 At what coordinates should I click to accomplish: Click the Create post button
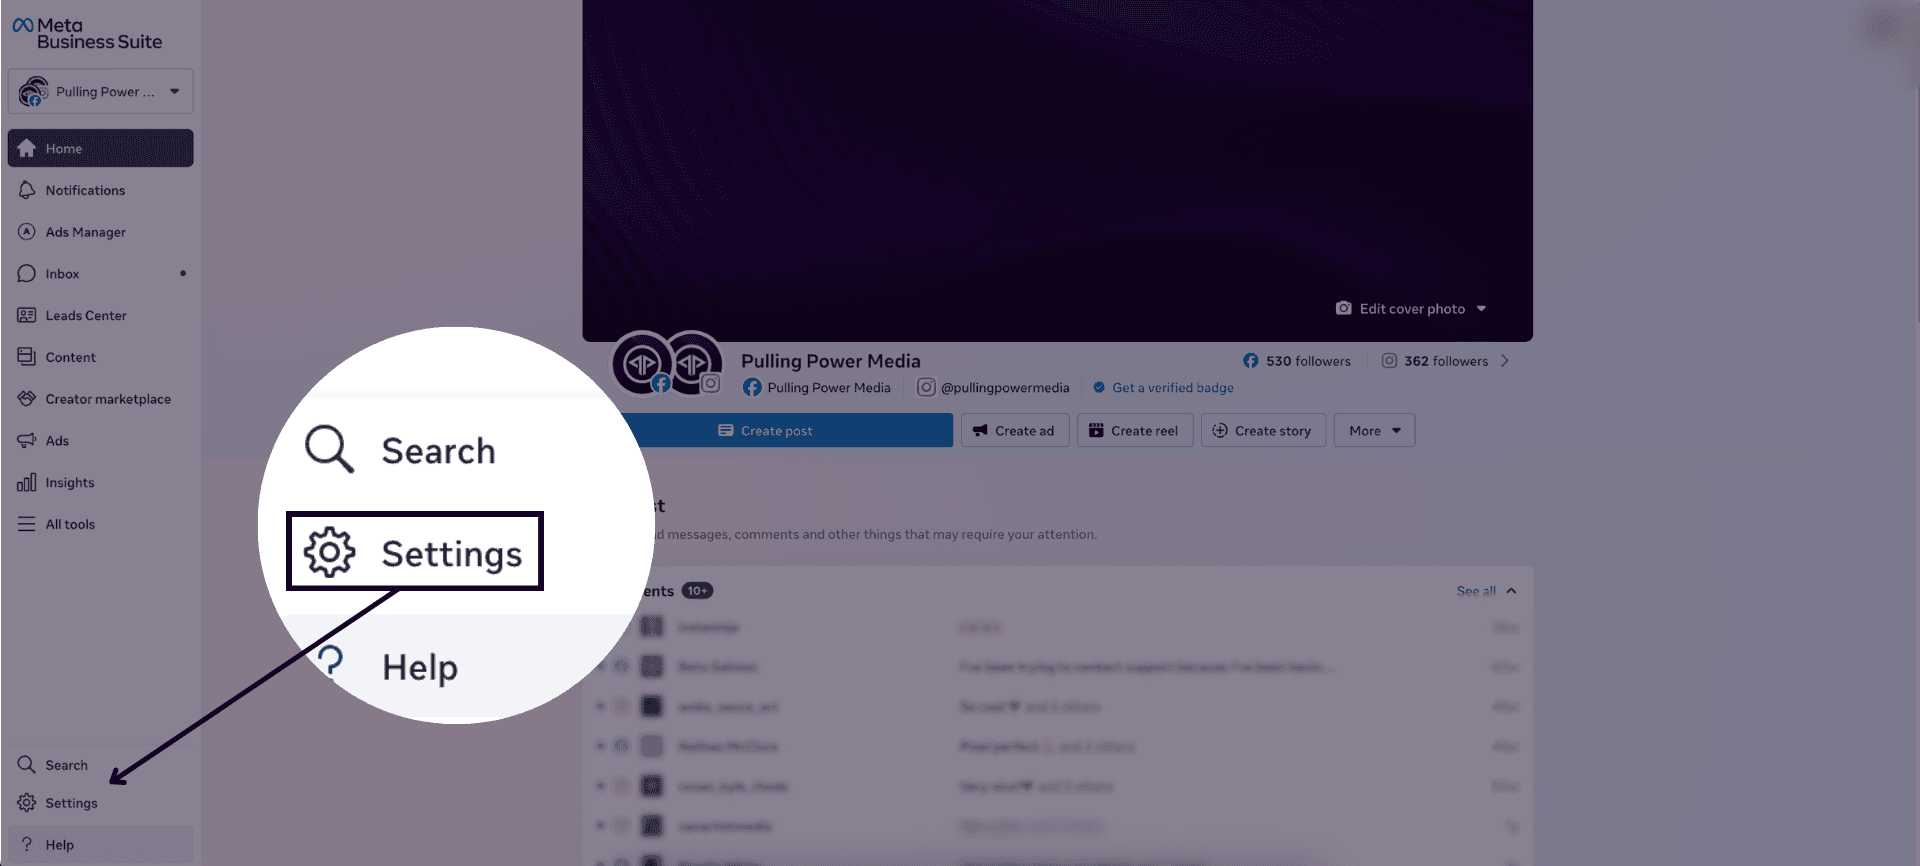pyautogui.click(x=766, y=431)
